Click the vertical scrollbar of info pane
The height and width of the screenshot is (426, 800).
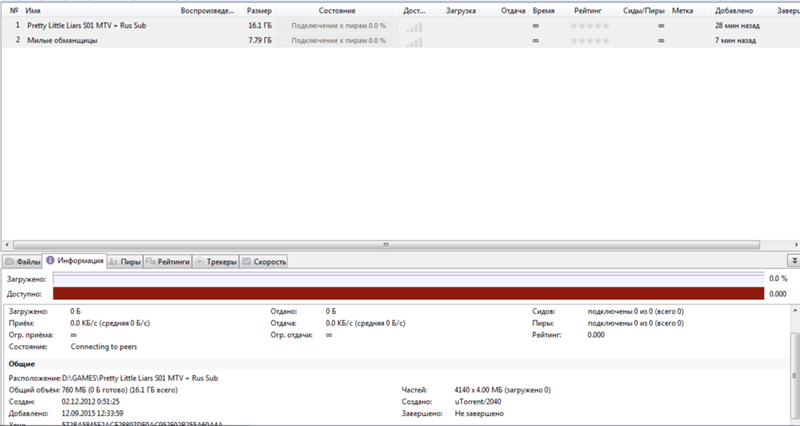click(x=794, y=375)
